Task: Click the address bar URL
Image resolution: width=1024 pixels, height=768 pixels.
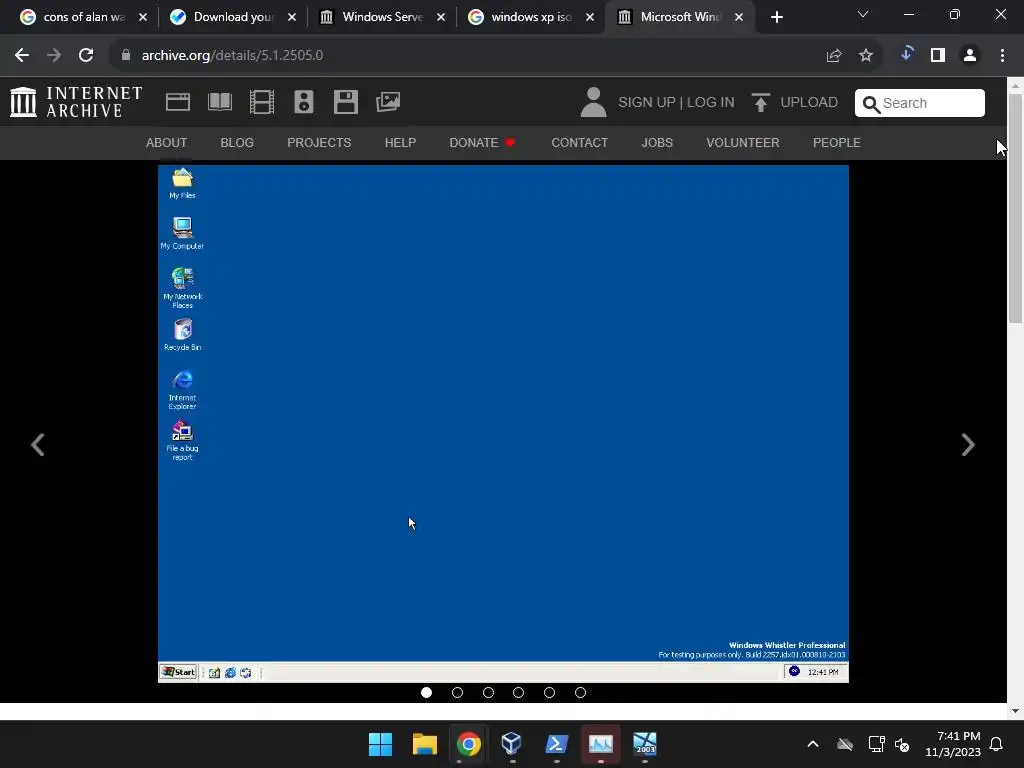Action: tap(232, 56)
